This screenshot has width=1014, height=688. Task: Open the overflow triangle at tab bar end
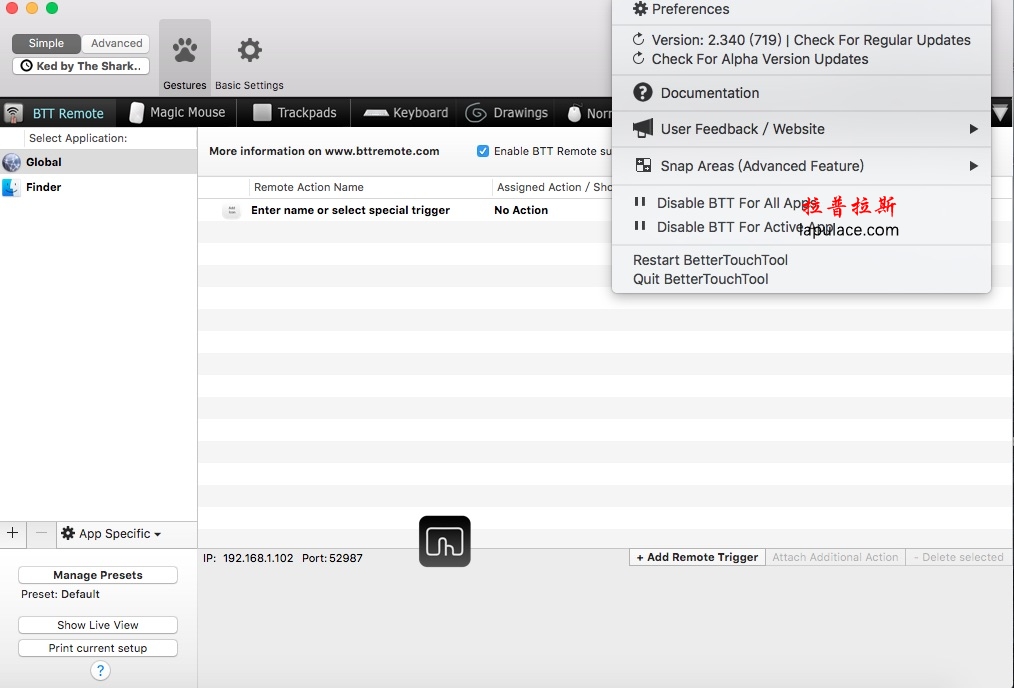(x=1000, y=114)
